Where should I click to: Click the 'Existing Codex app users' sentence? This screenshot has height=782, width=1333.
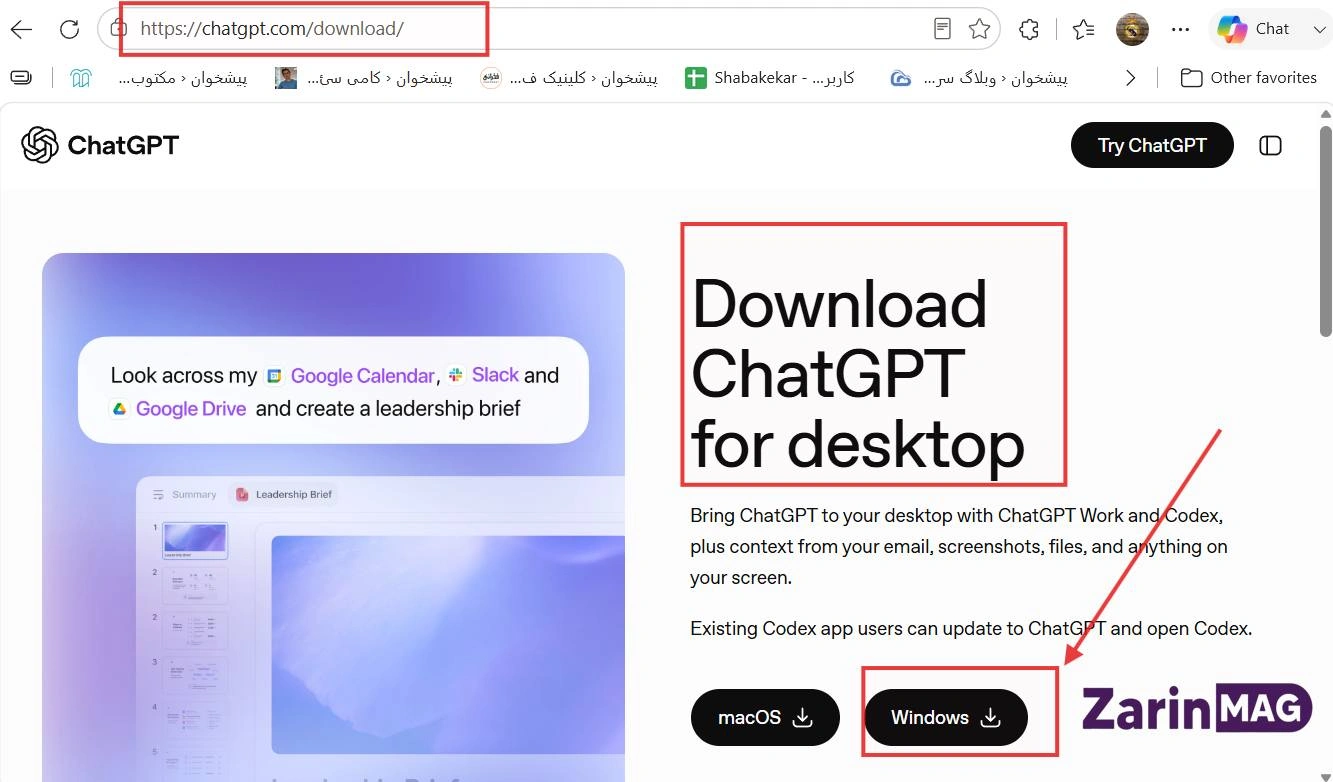tap(971, 629)
